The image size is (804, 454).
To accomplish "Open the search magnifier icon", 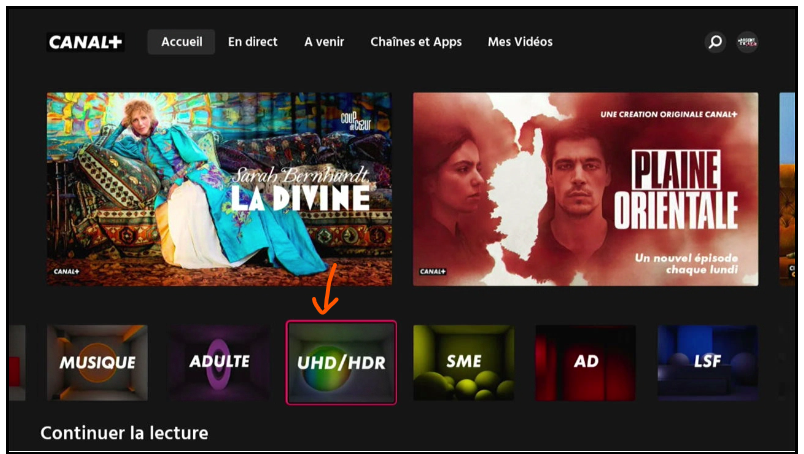I will click(715, 42).
